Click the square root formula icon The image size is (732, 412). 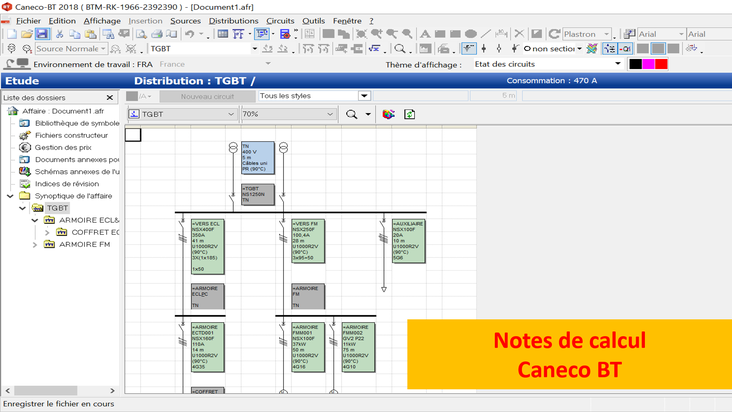[374, 49]
